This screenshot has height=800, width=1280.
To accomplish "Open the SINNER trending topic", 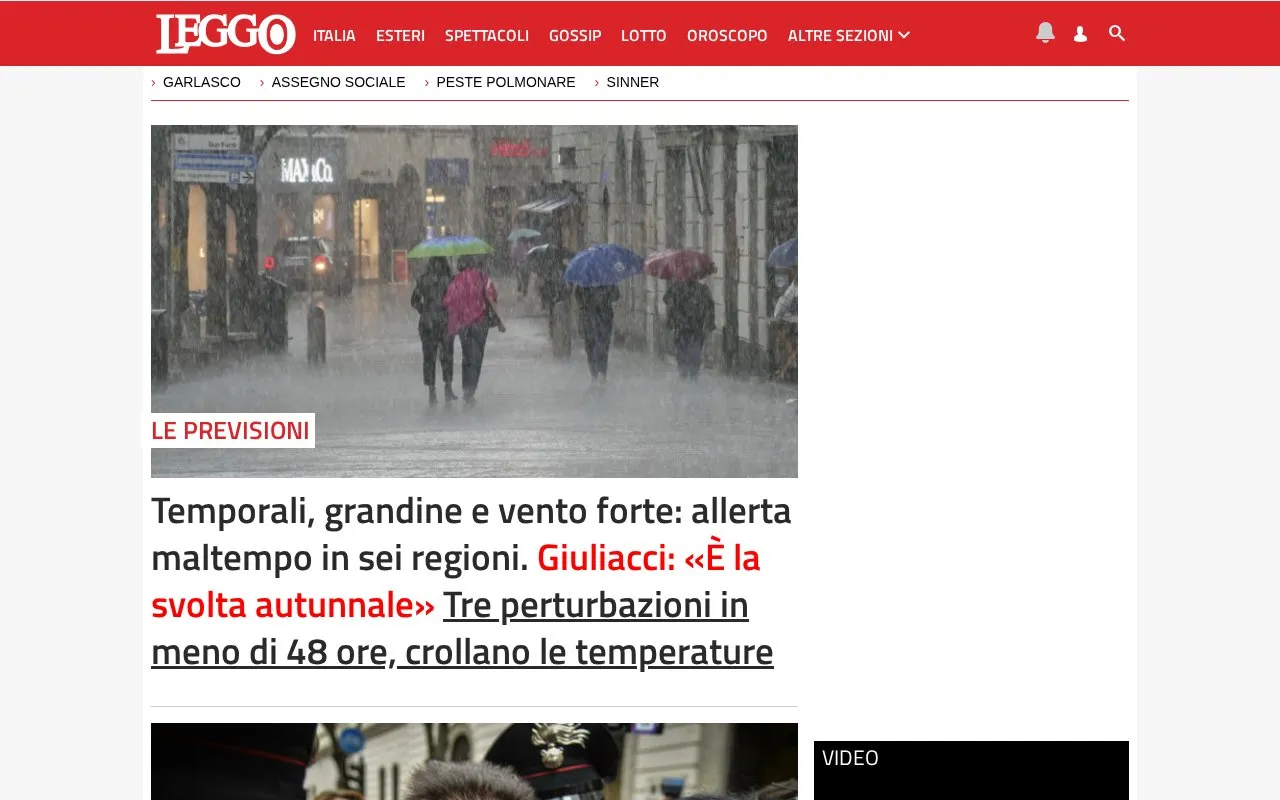I will click(633, 82).
